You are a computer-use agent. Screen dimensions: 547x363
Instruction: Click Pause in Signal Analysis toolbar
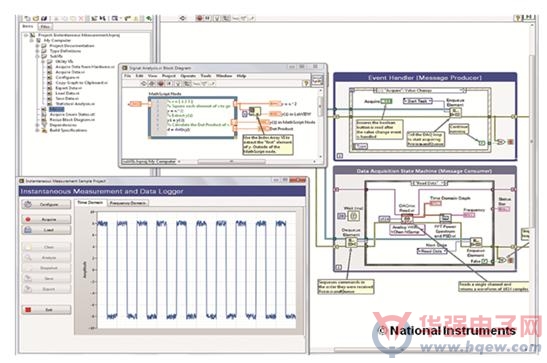coord(169,83)
